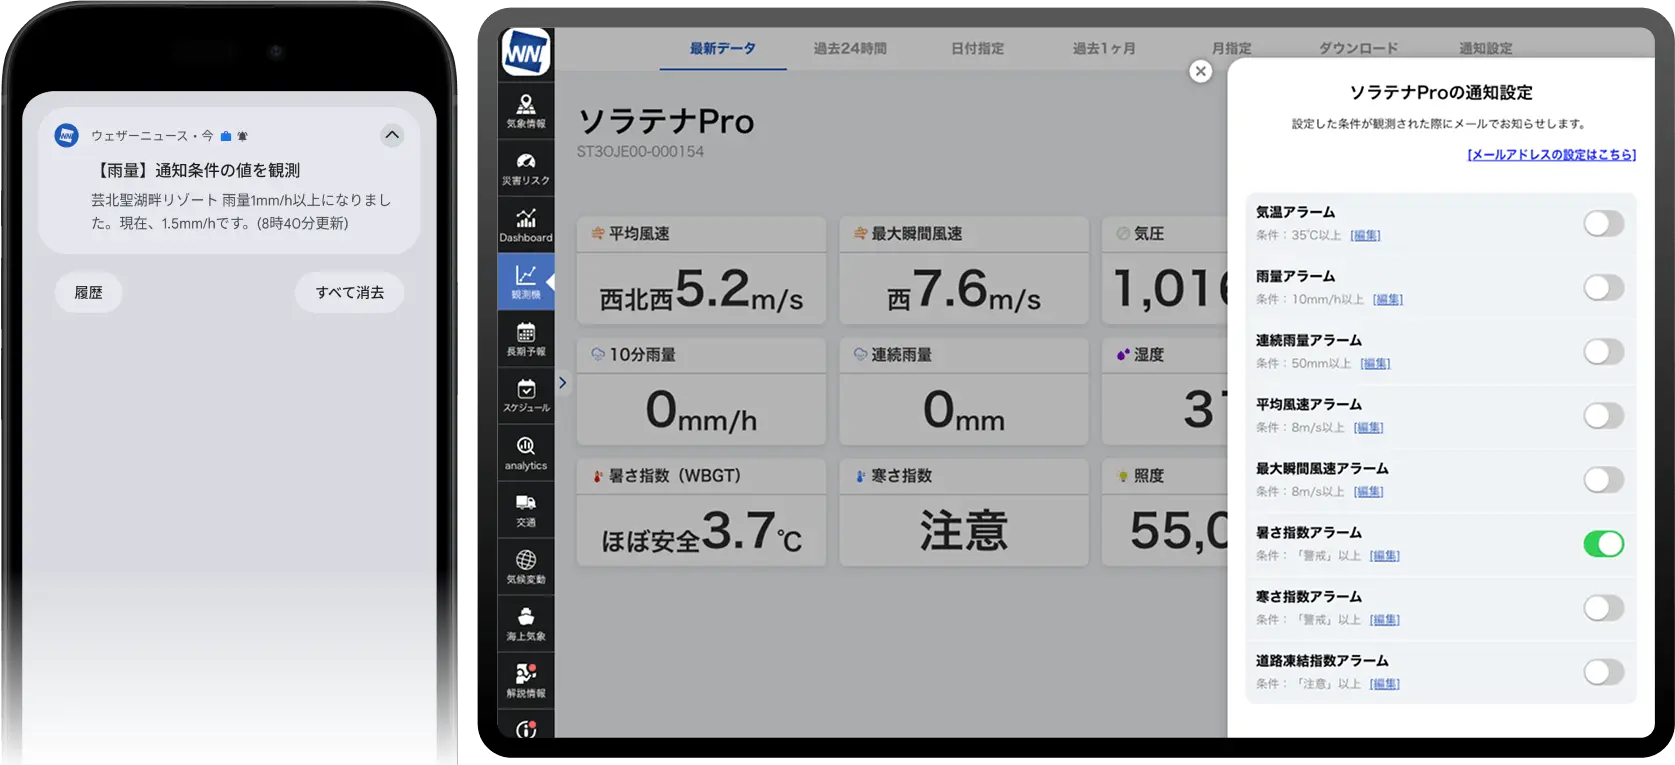Enable the 最大瞬間風速アラーム toggle

coord(1603,480)
